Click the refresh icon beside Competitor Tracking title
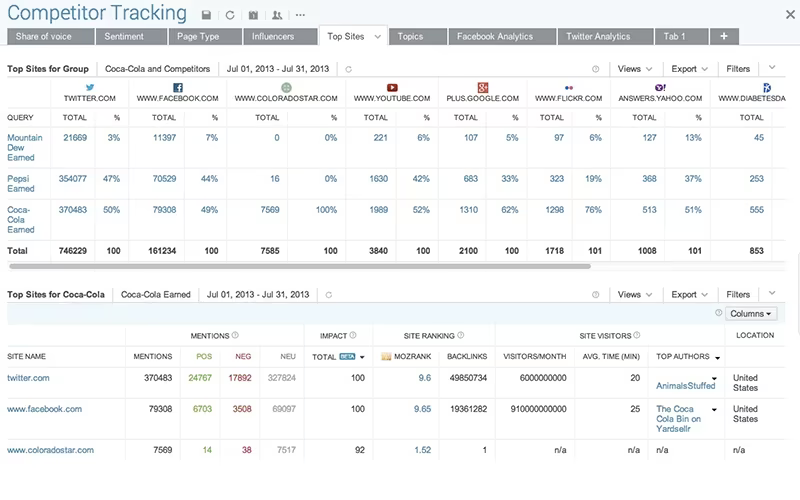 pyautogui.click(x=230, y=15)
